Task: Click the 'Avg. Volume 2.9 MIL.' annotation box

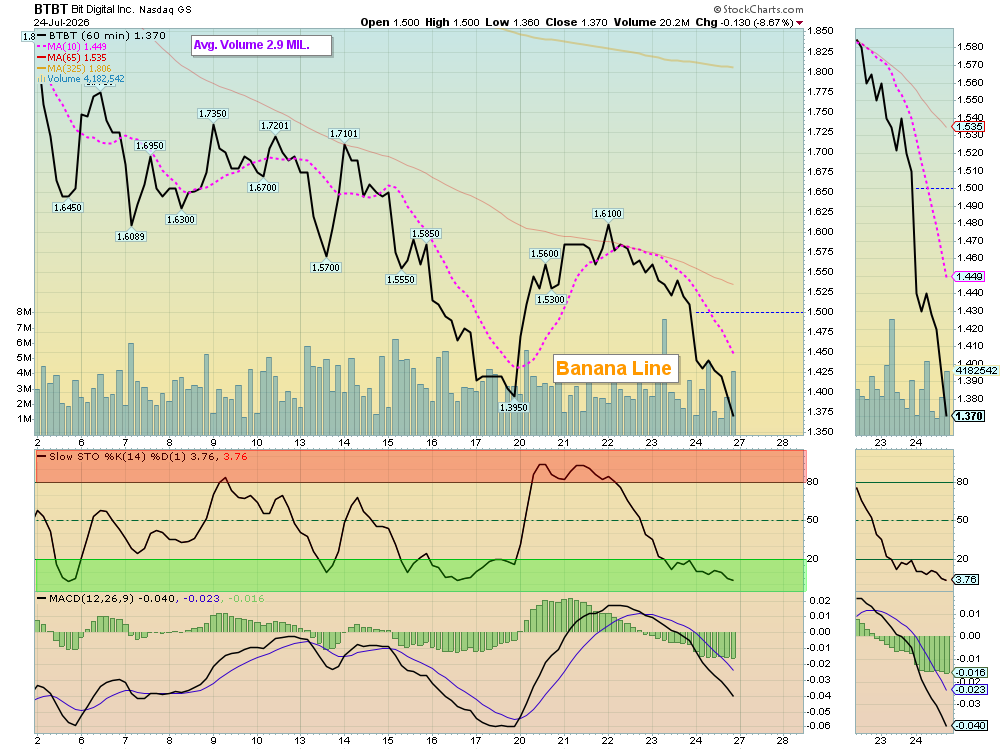Action: pyautogui.click(x=261, y=45)
